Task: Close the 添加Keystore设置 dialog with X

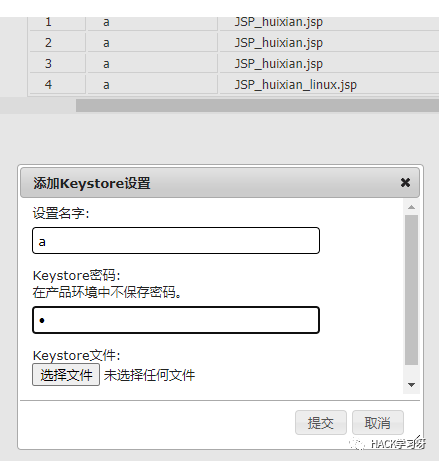Action: [405, 183]
